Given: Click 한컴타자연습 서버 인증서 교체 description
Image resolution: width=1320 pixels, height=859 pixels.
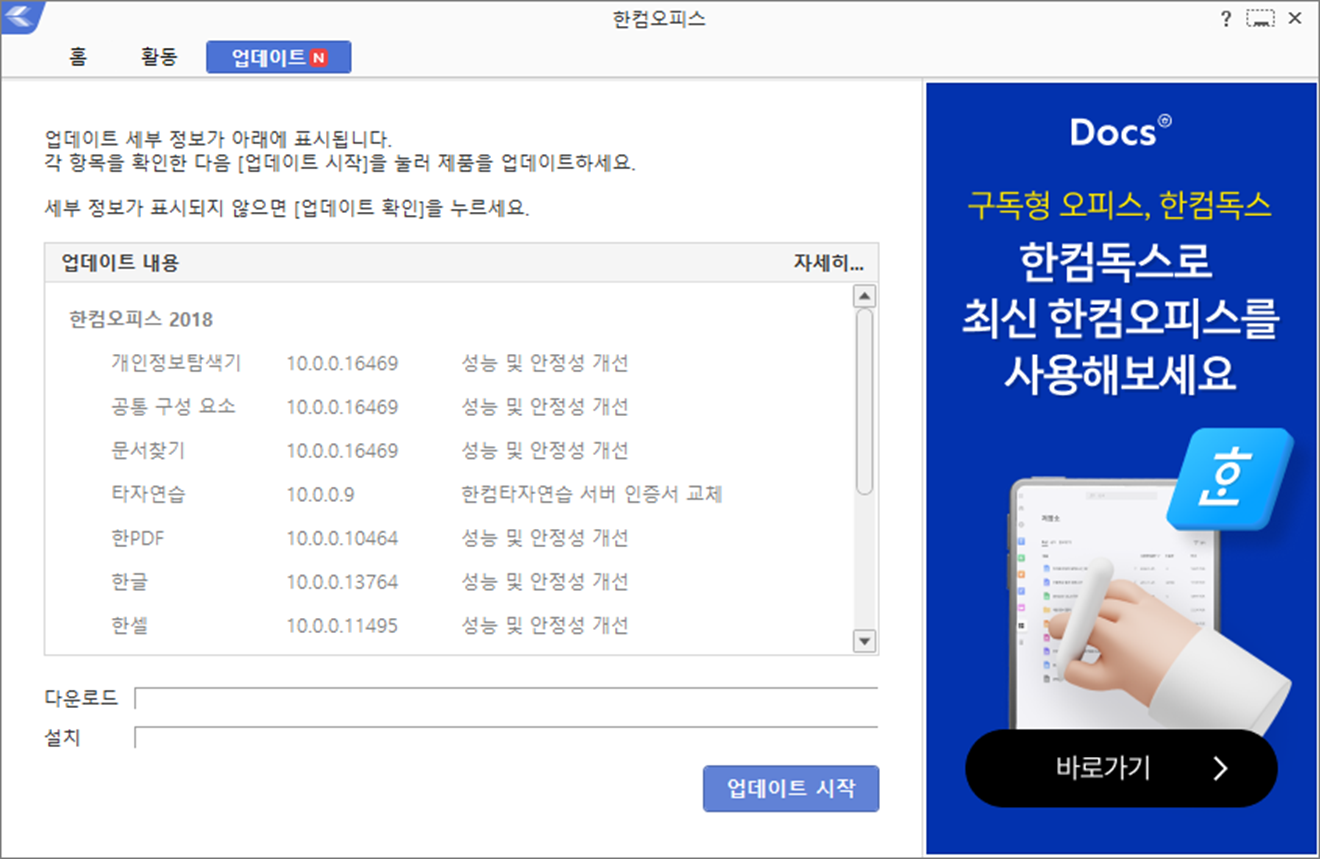Looking at the screenshot, I should pyautogui.click(x=592, y=494).
